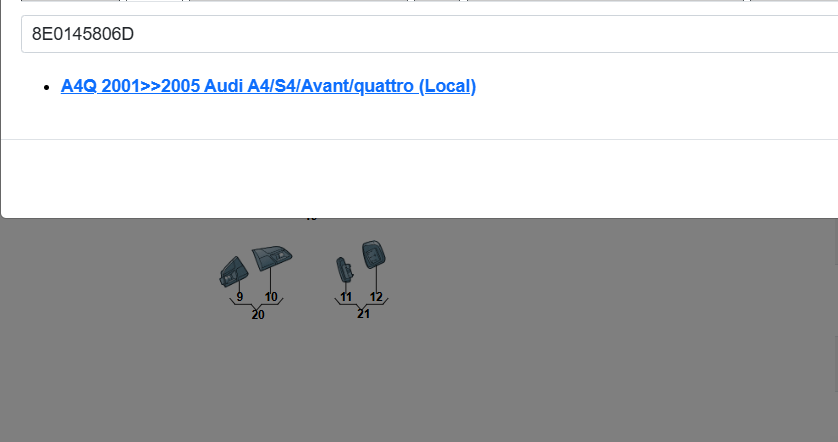Image resolution: width=838 pixels, height=442 pixels.
Task: Select the wide switch image above label 10
Action: point(272,258)
